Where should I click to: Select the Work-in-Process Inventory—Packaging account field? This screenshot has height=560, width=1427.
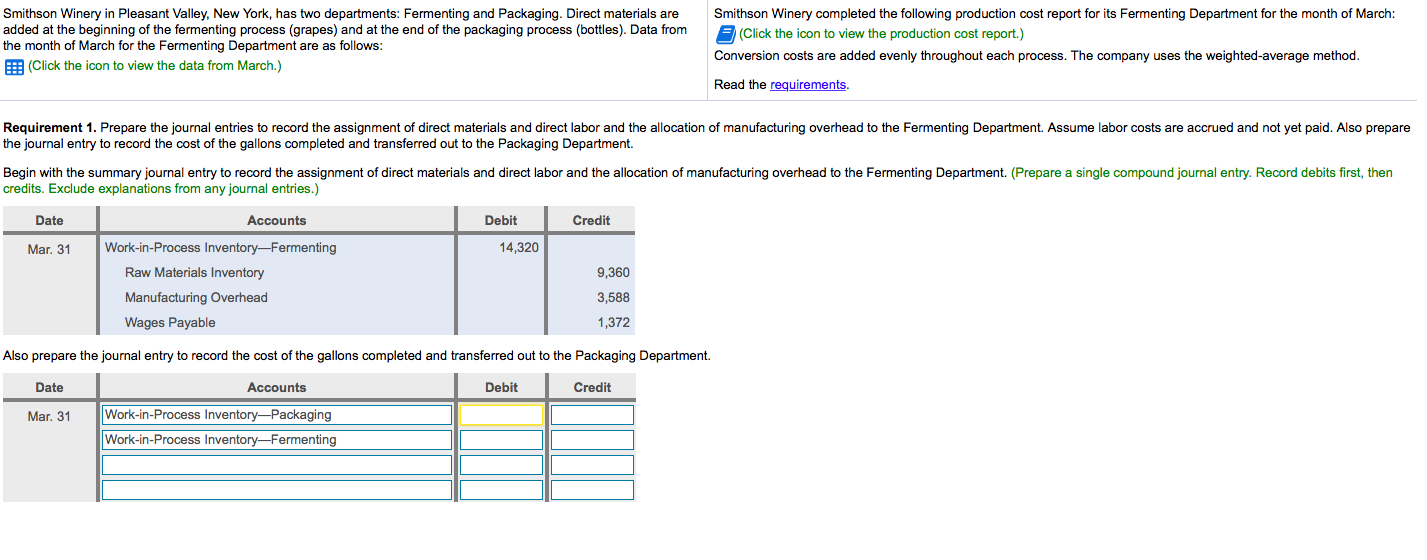pos(277,415)
